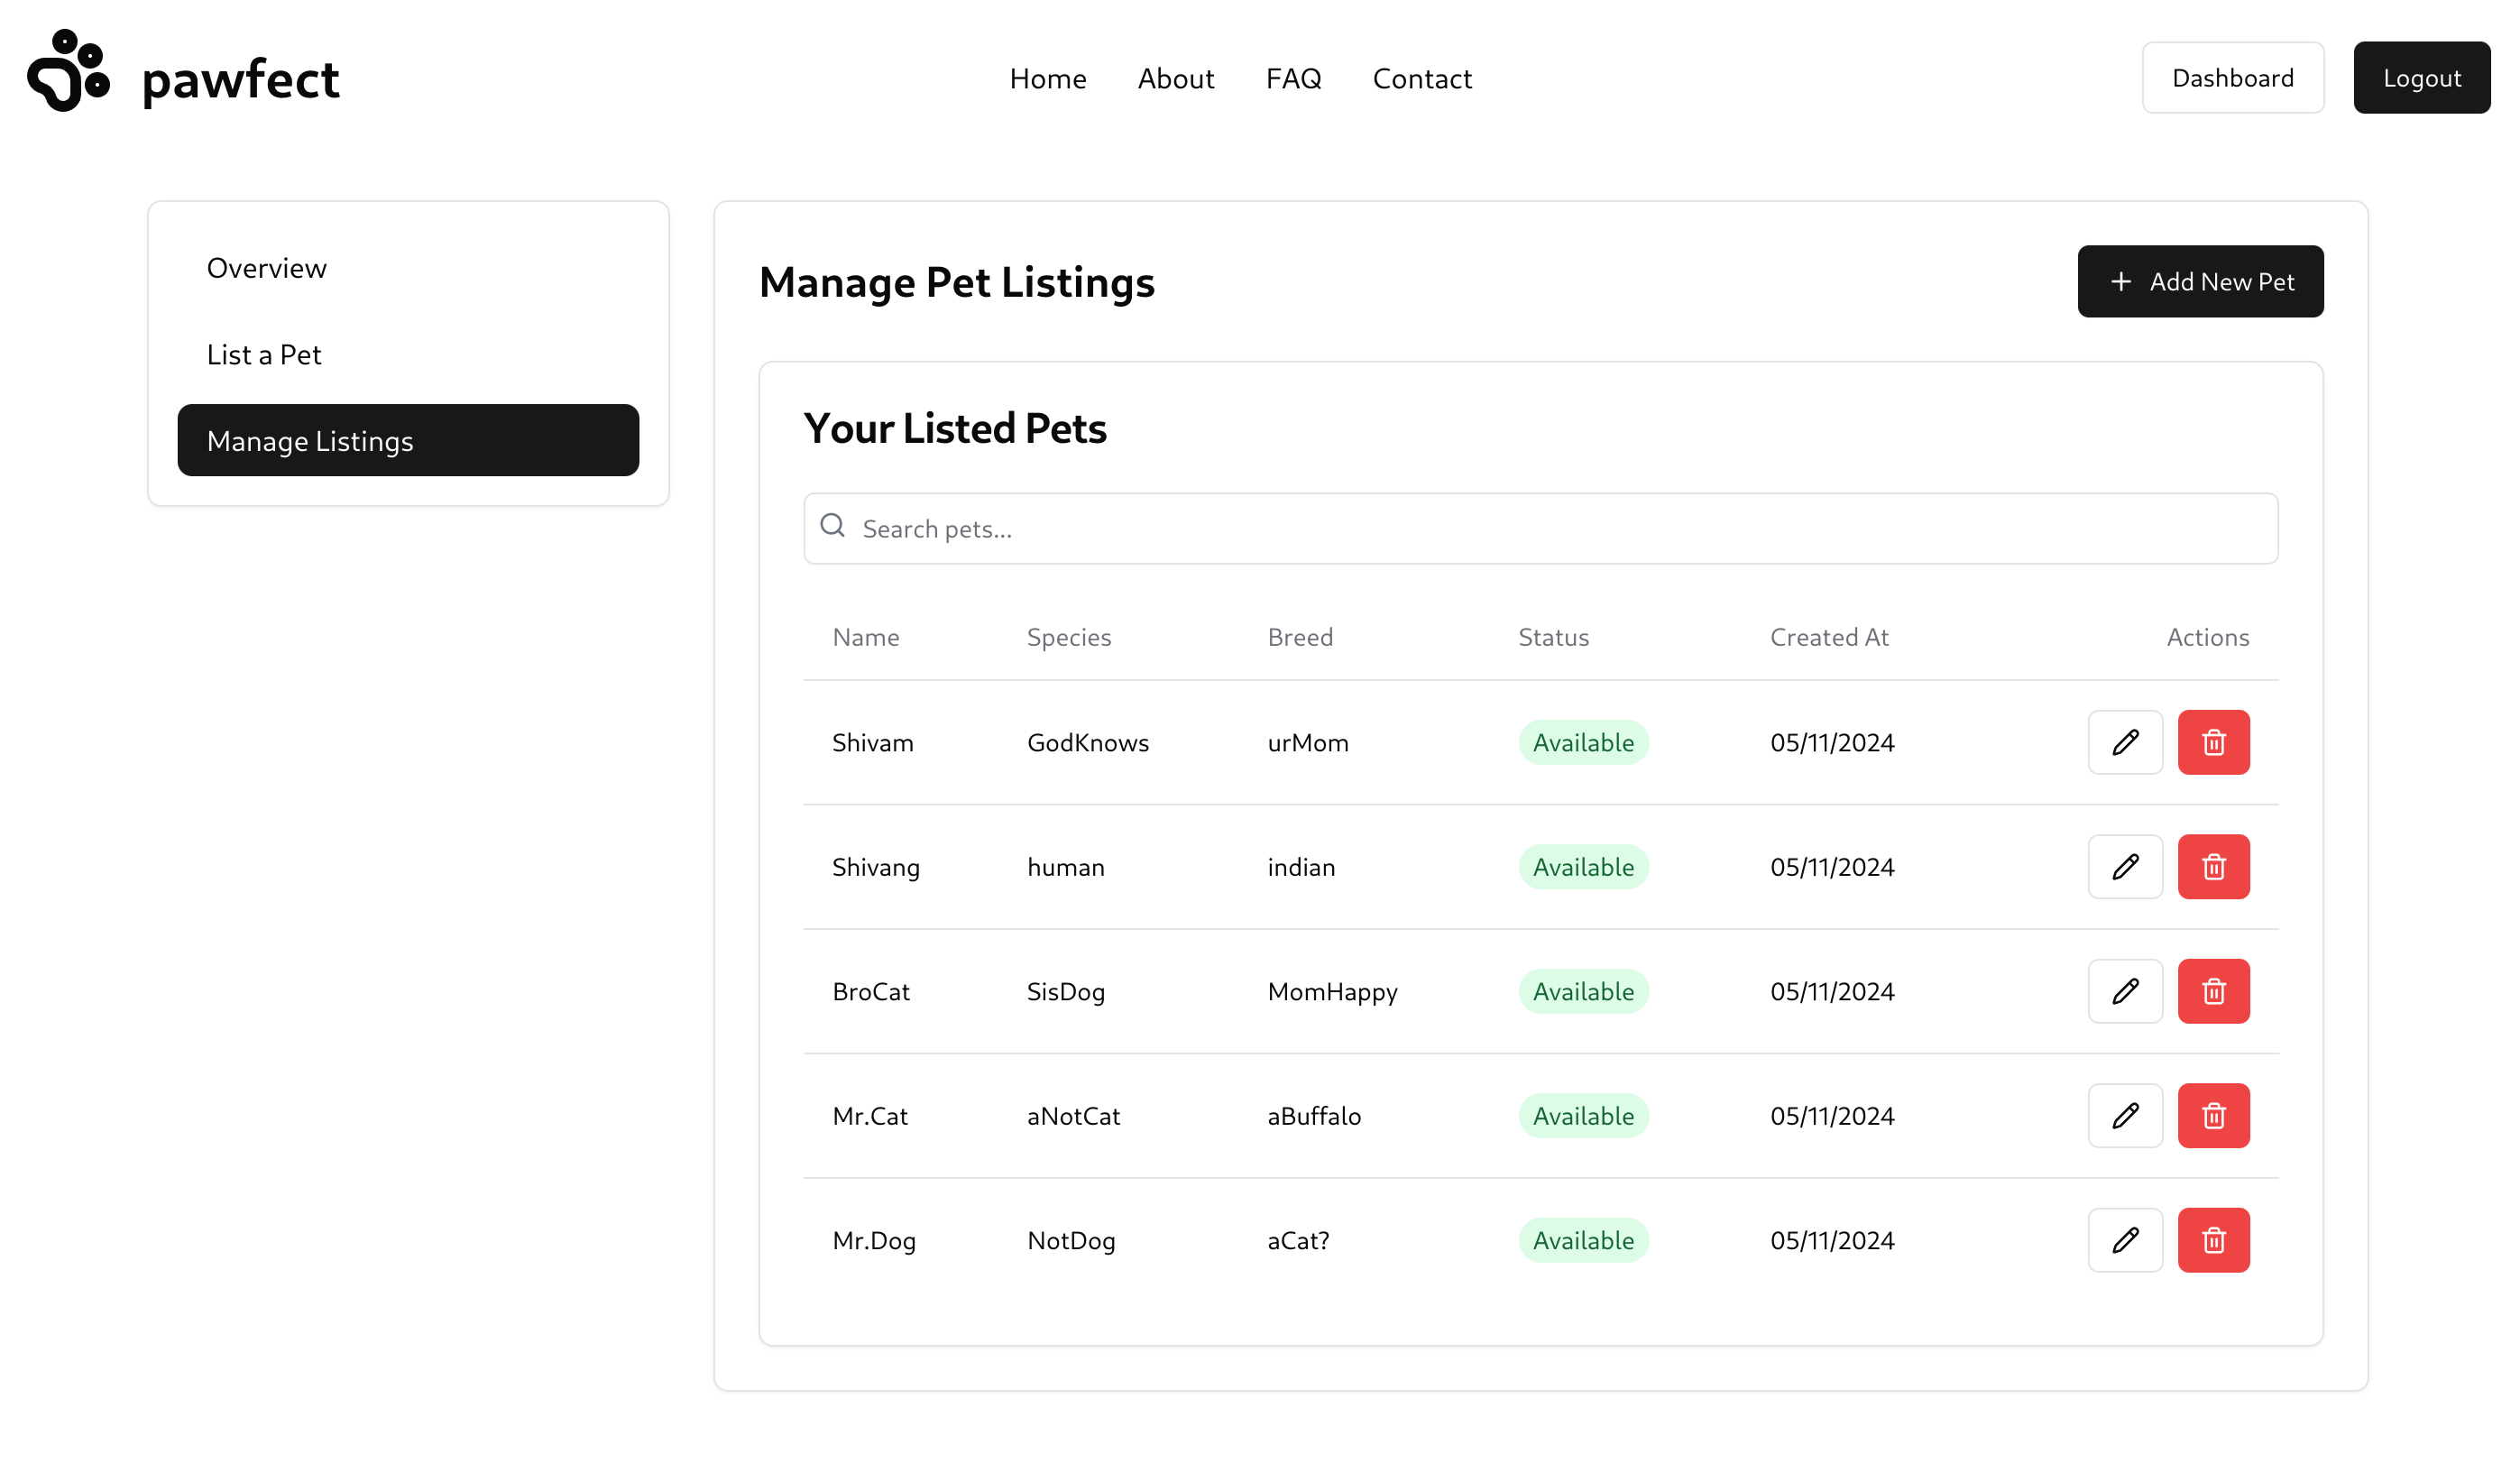This screenshot has height=1472, width=2520.
Task: Select Manage Listings in sidebar
Action: 408,440
